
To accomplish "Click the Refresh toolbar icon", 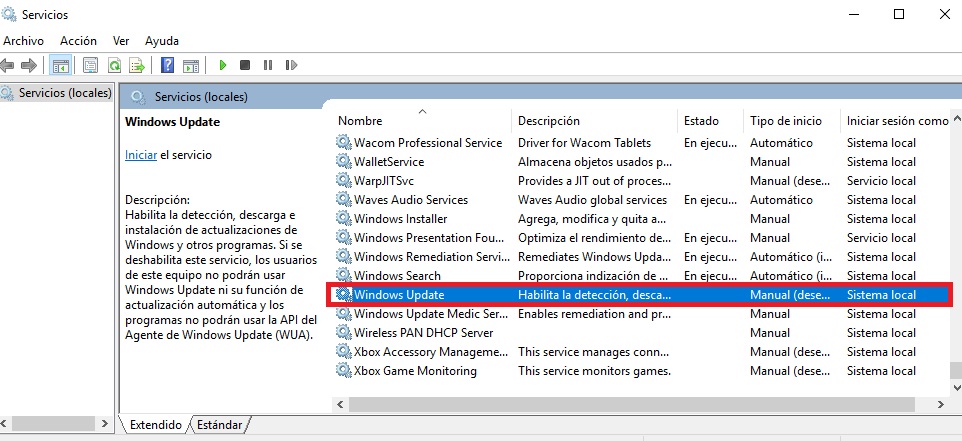I will click(x=114, y=65).
